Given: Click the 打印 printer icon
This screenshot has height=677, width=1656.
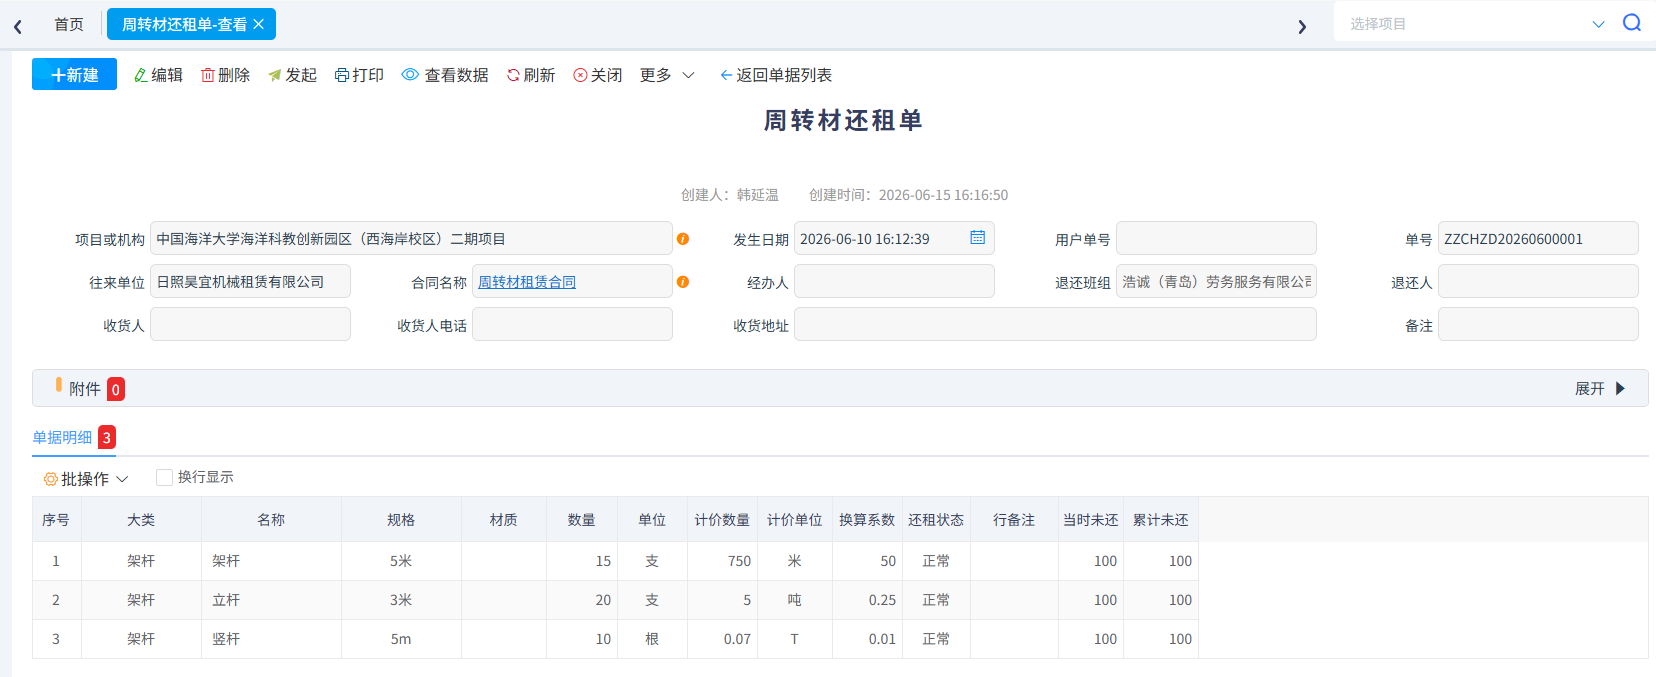Looking at the screenshot, I should point(342,75).
